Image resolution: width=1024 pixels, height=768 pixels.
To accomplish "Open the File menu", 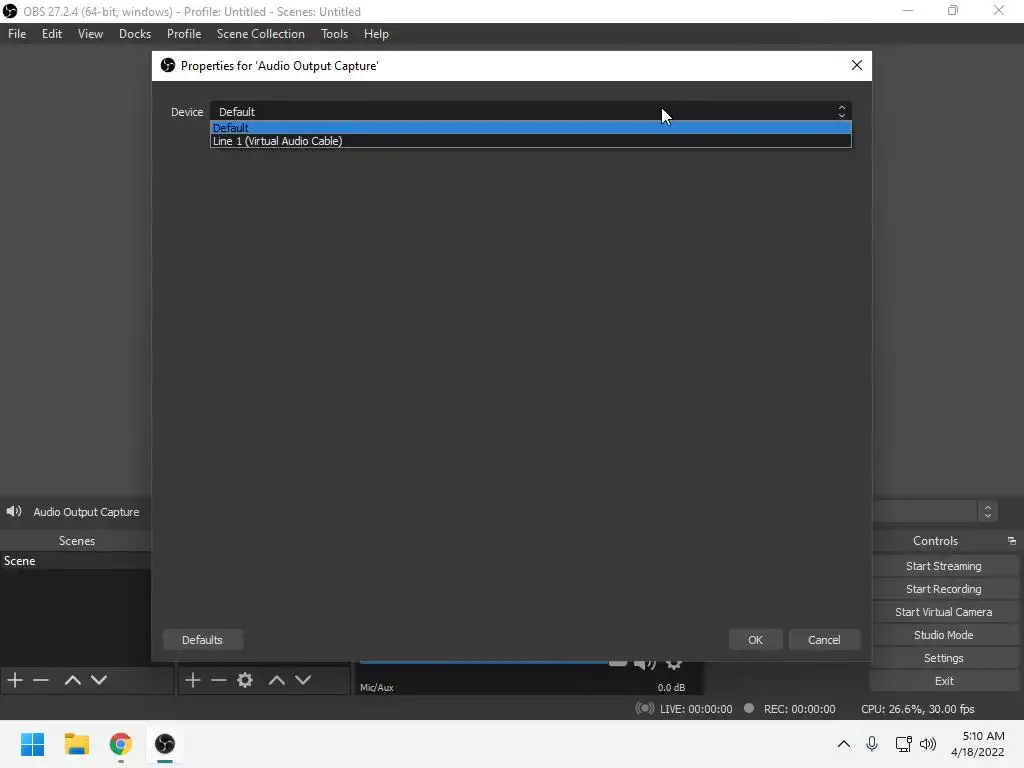I will 17,34.
